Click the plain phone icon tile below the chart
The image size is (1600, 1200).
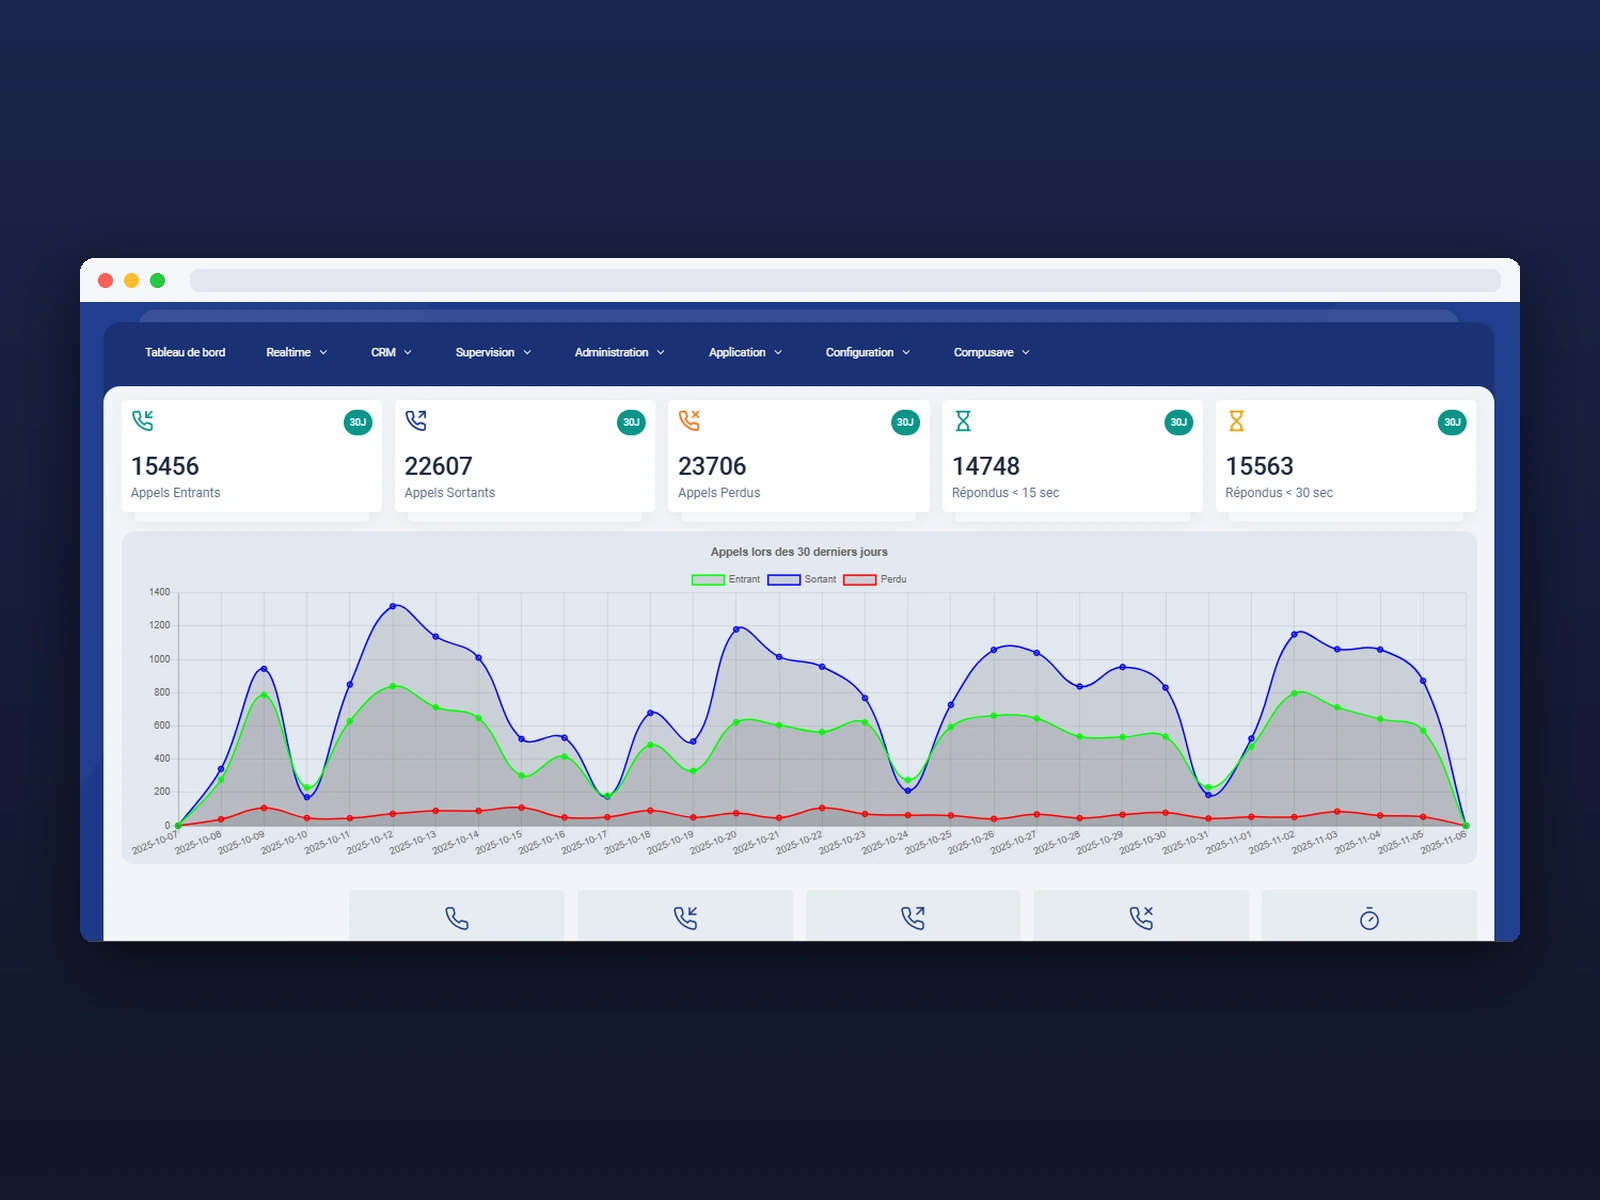[x=457, y=916]
